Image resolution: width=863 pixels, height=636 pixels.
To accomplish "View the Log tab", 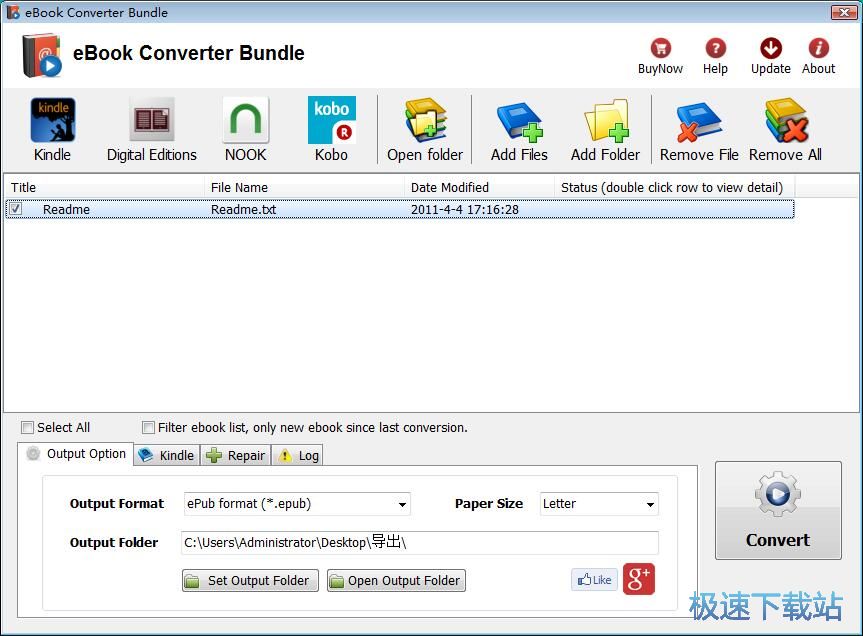I will (x=297, y=456).
